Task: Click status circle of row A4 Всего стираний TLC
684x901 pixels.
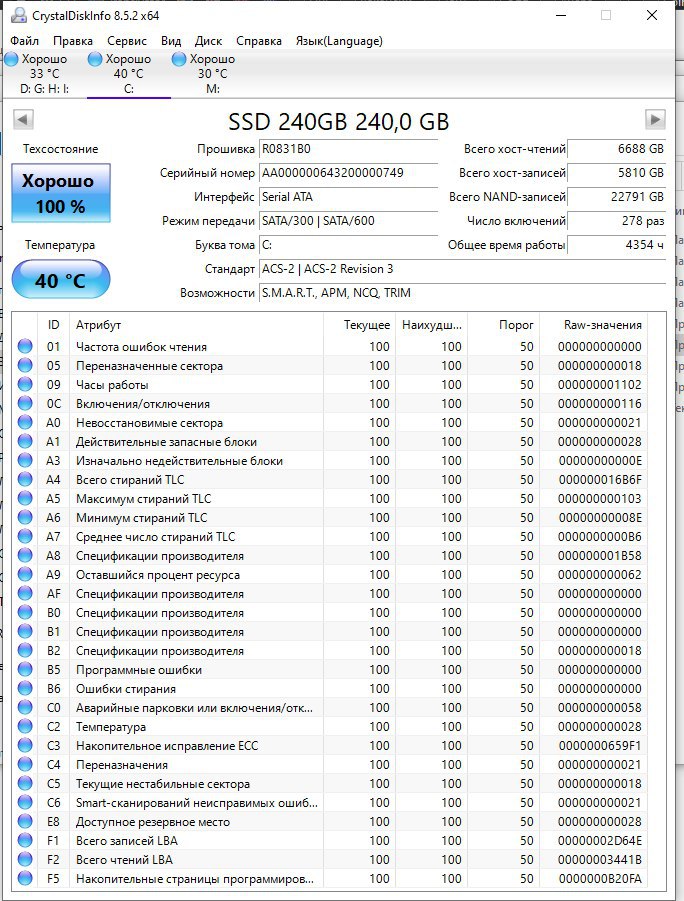Action: tap(25, 479)
